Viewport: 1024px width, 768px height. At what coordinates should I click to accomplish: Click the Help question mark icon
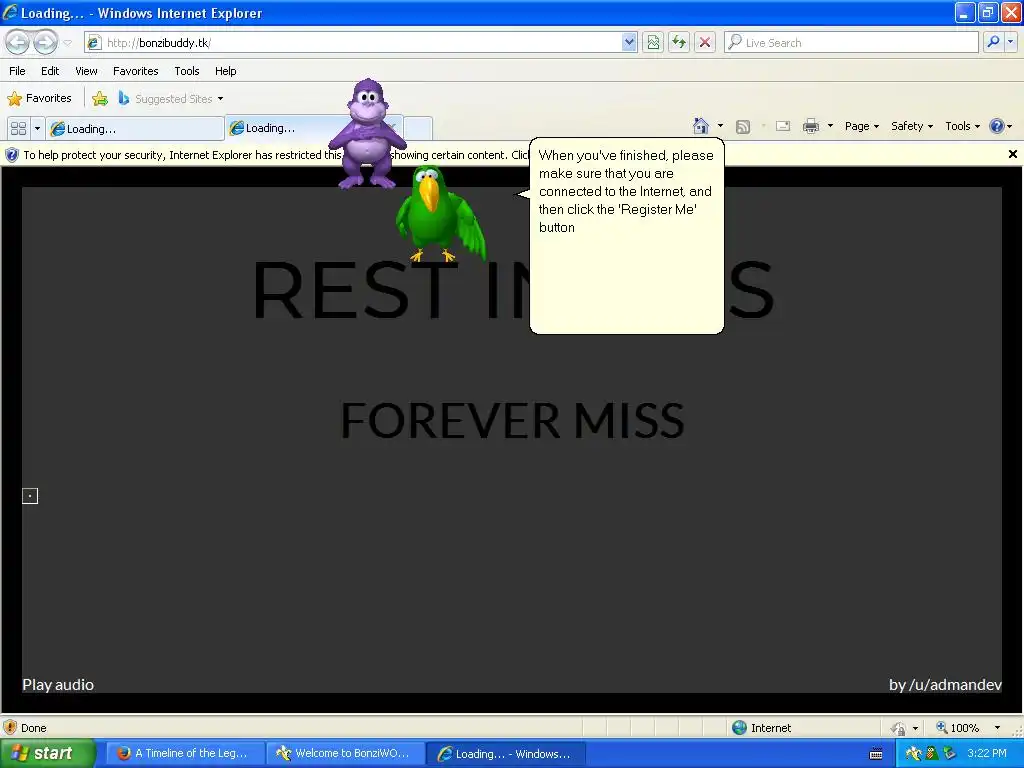pos(997,126)
